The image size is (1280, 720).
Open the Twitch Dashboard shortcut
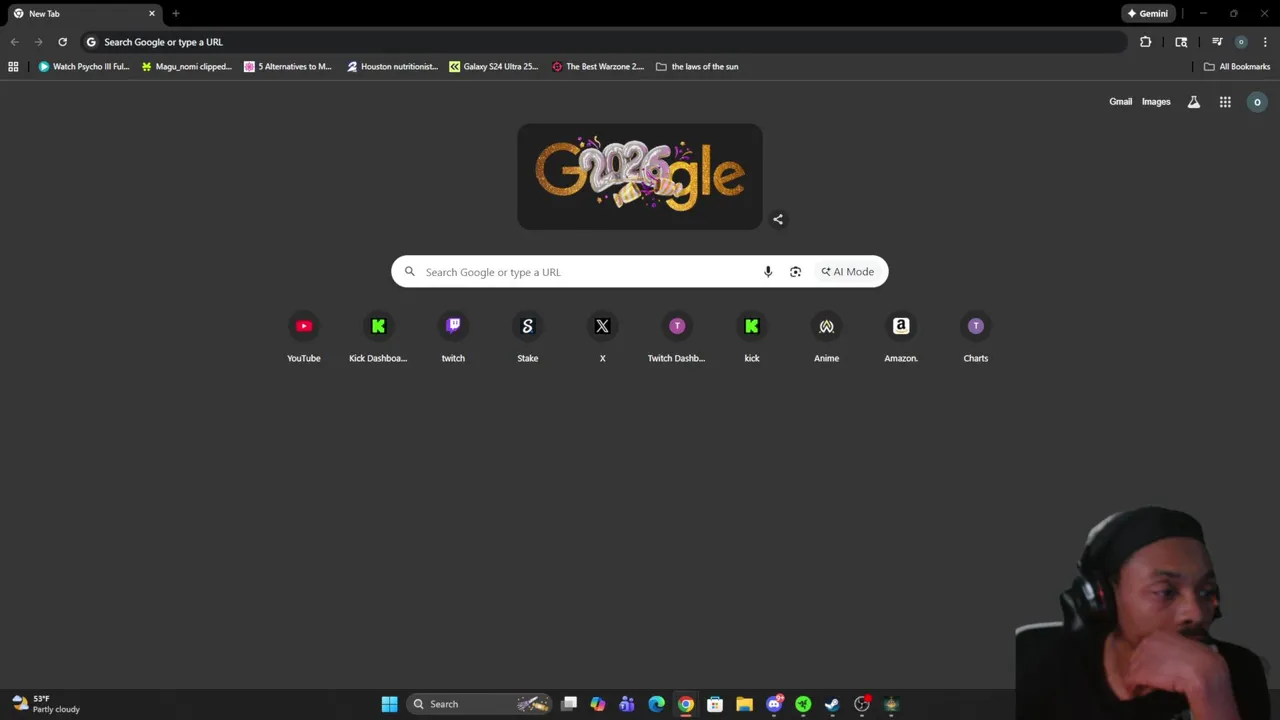(x=677, y=337)
